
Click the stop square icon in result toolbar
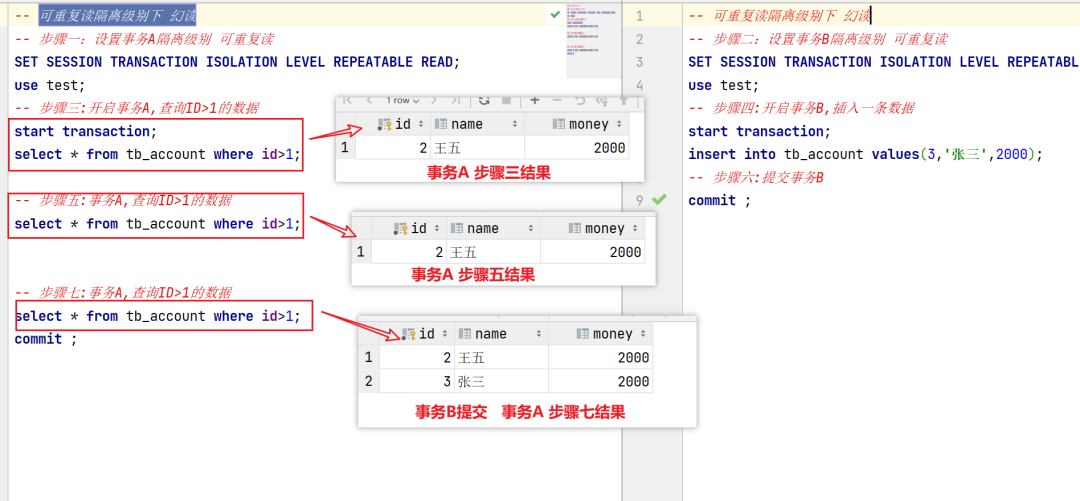pyautogui.click(x=507, y=100)
